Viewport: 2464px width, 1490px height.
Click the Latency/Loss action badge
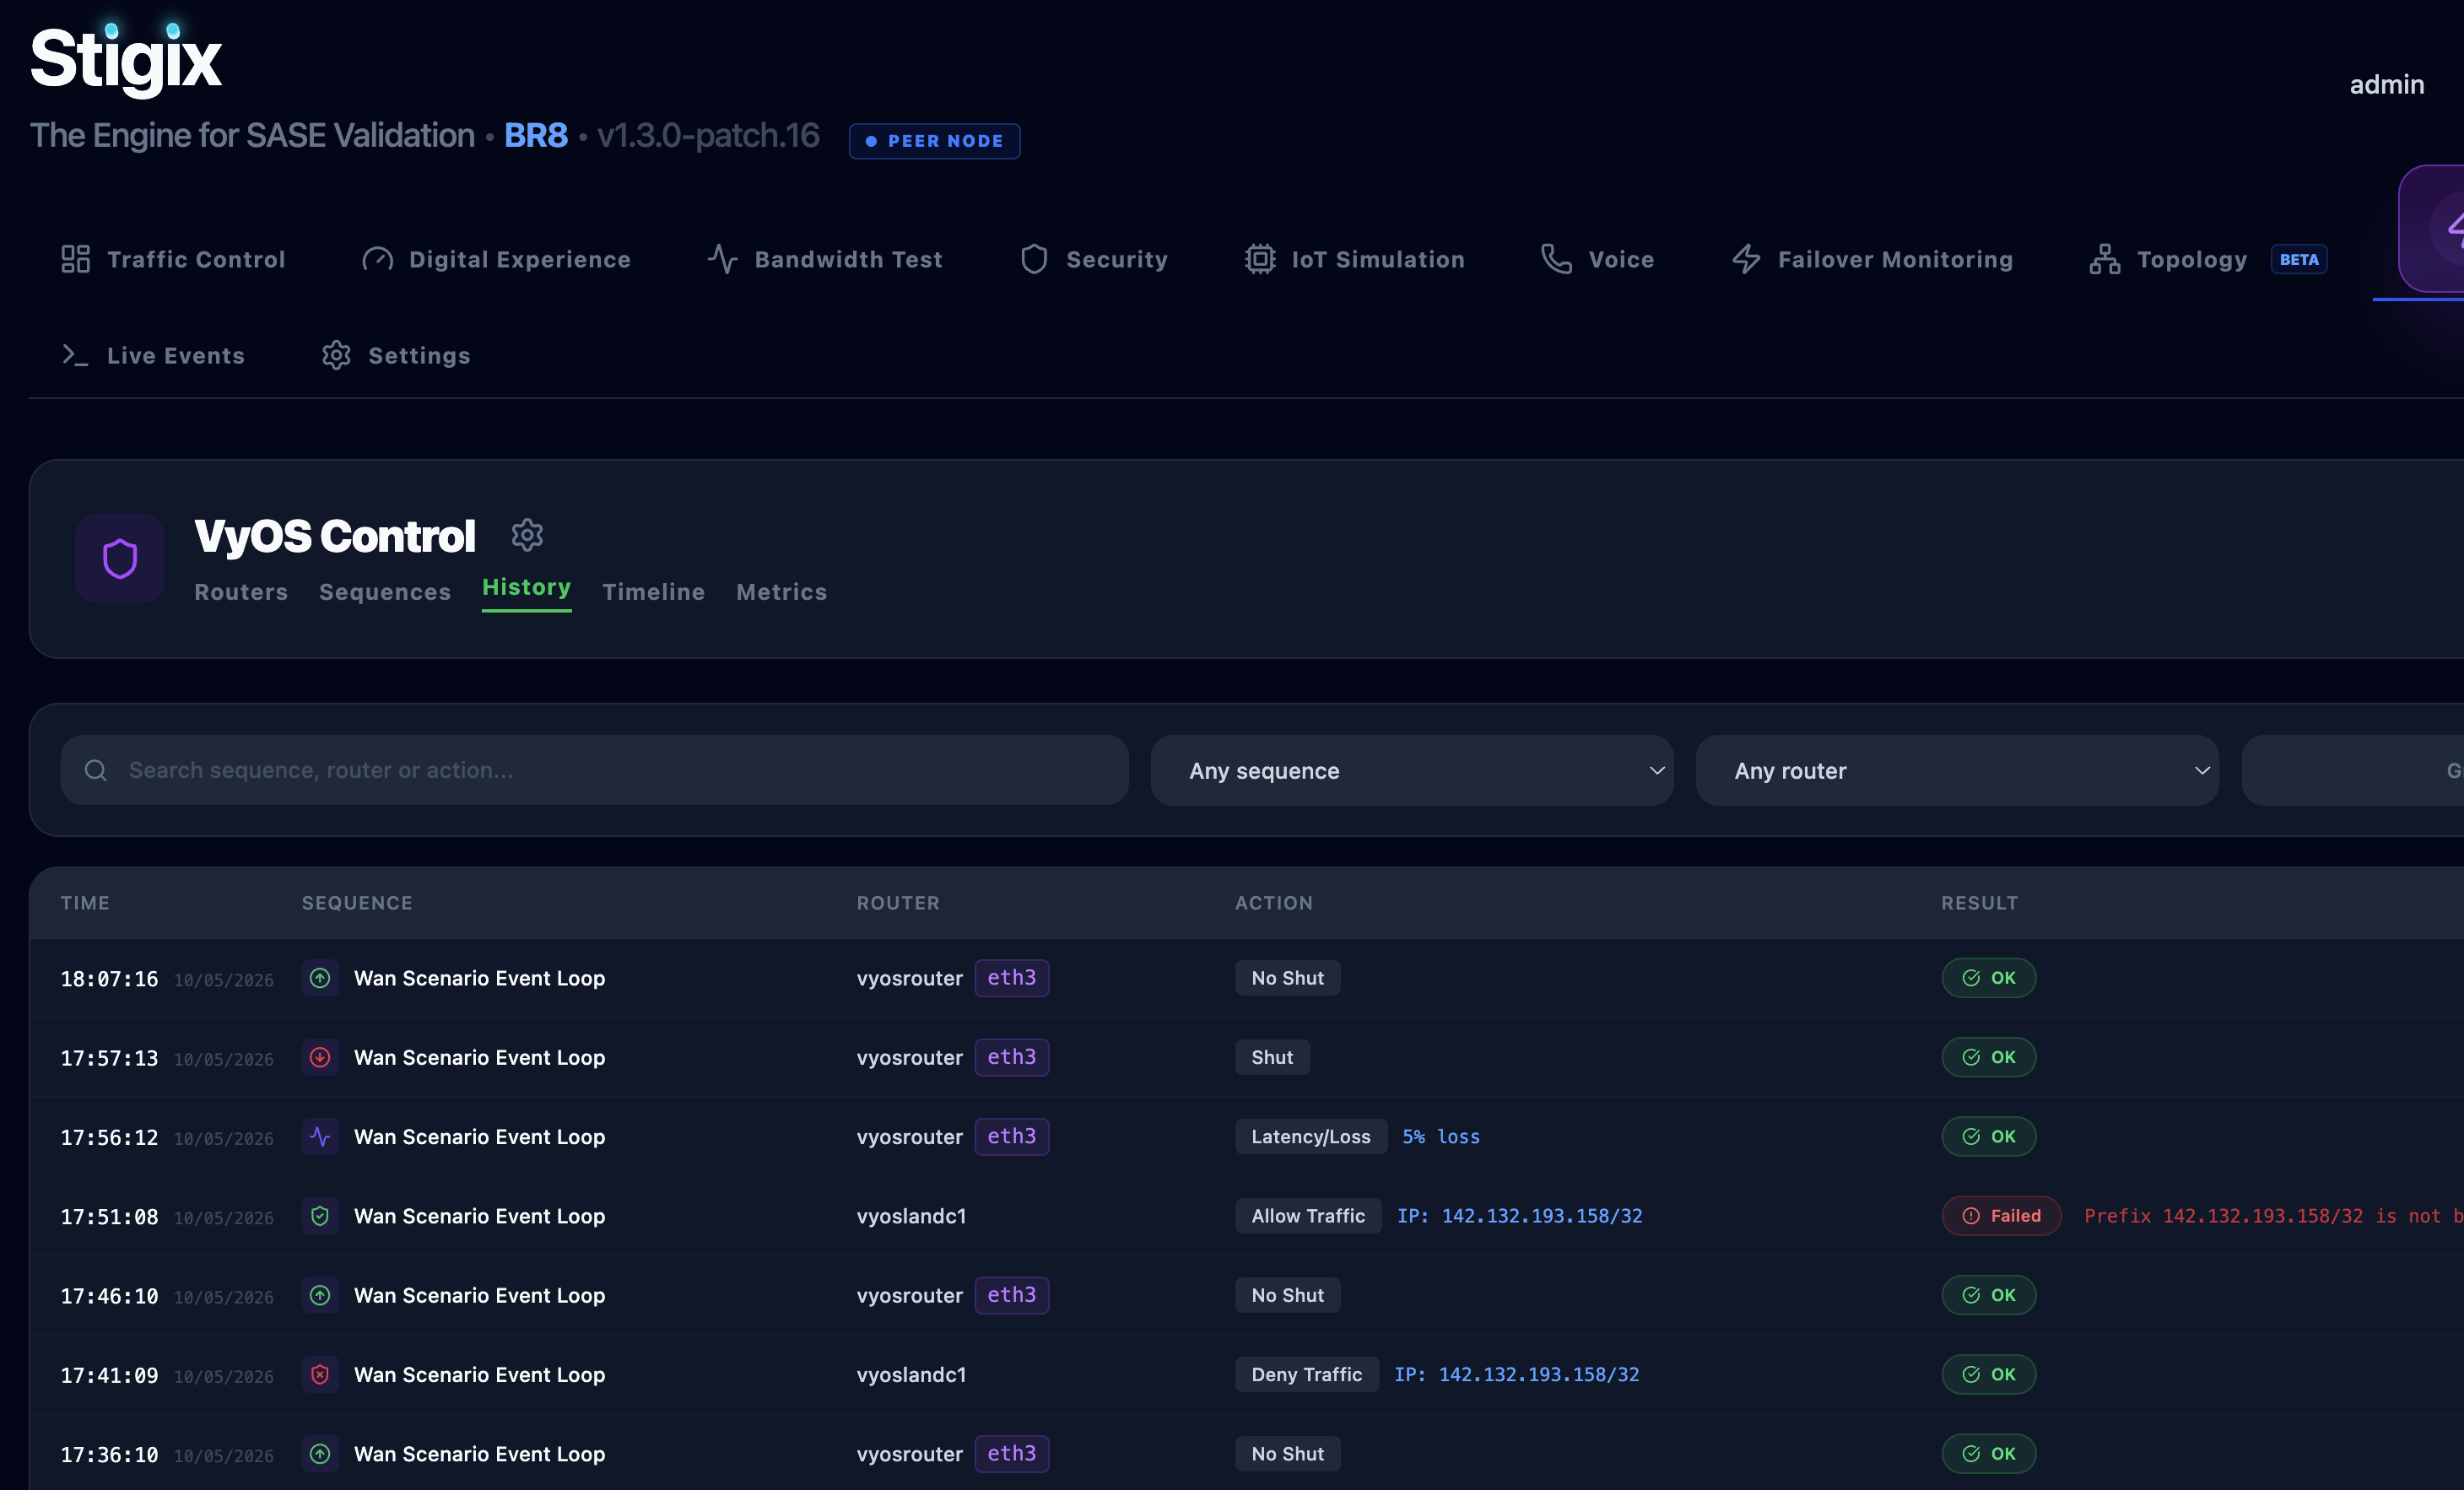1311,1136
